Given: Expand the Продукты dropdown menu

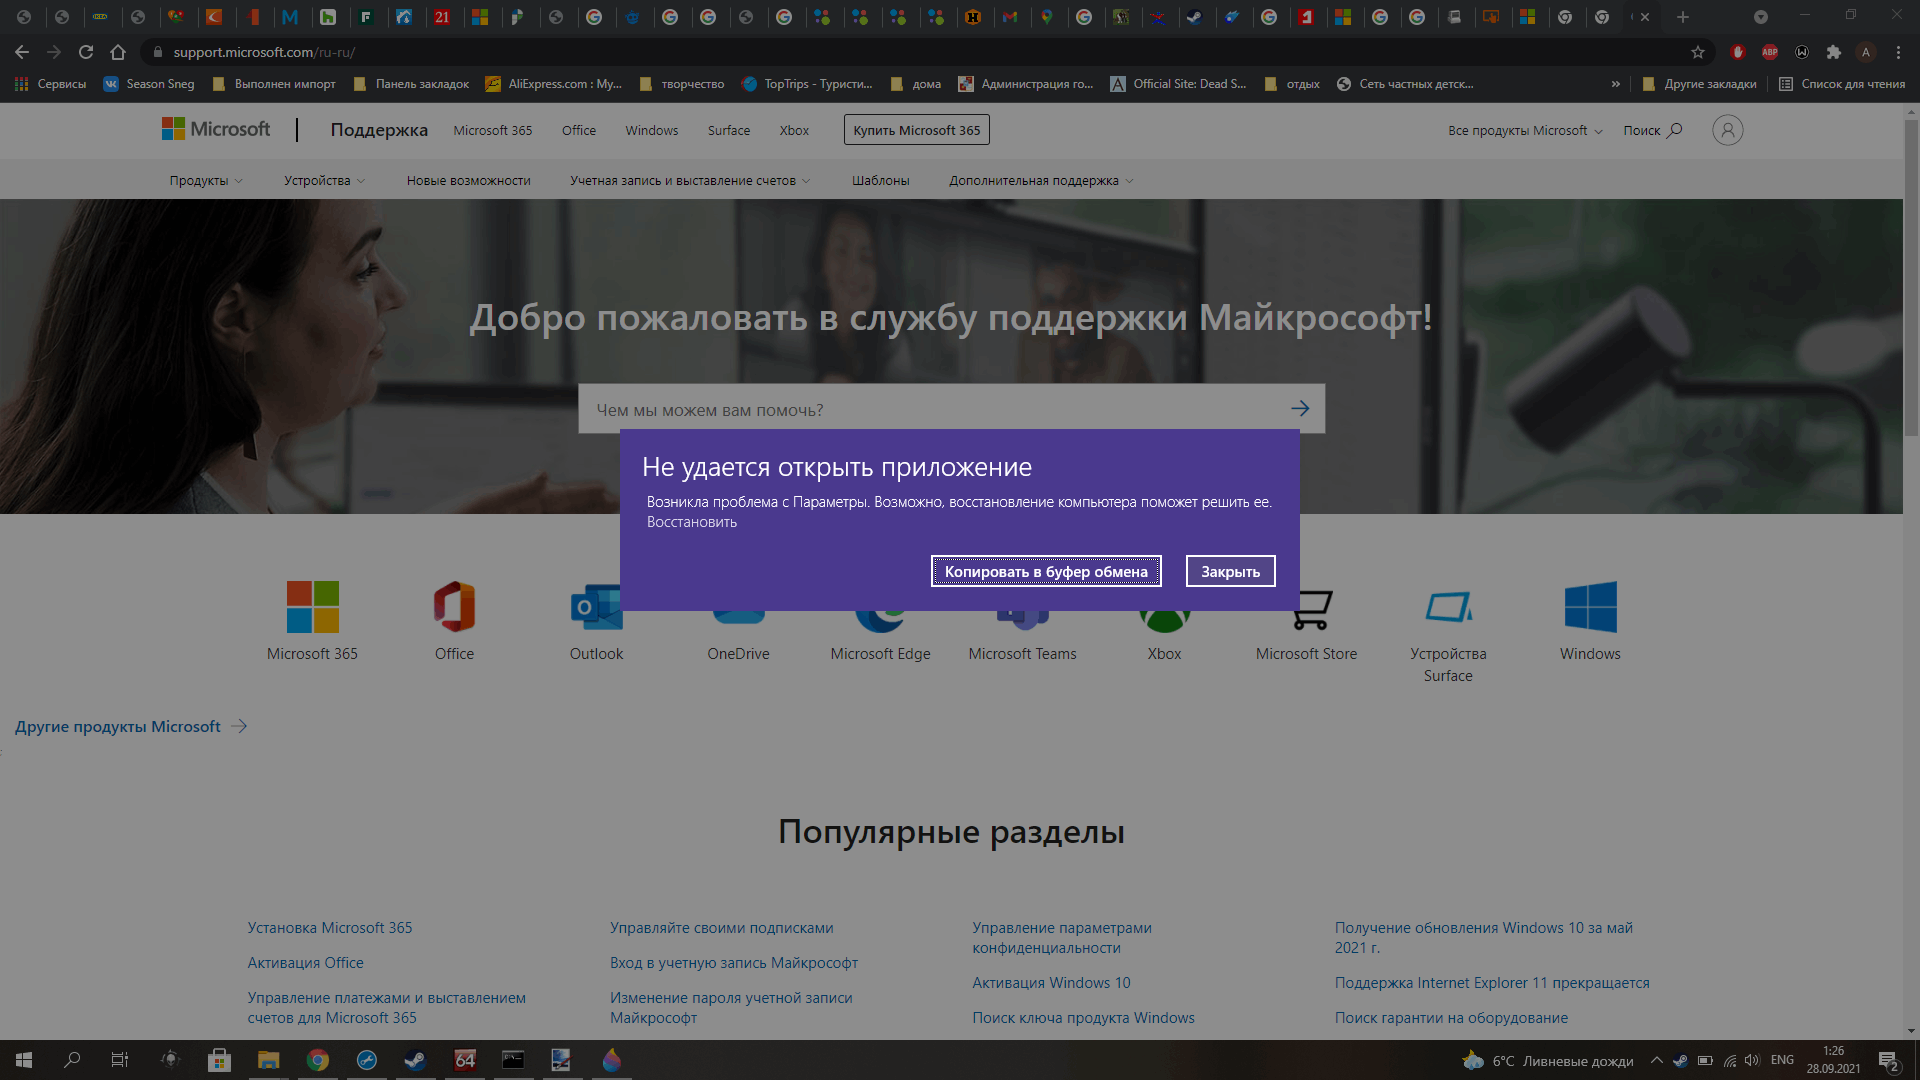Looking at the screenshot, I should [x=205, y=181].
